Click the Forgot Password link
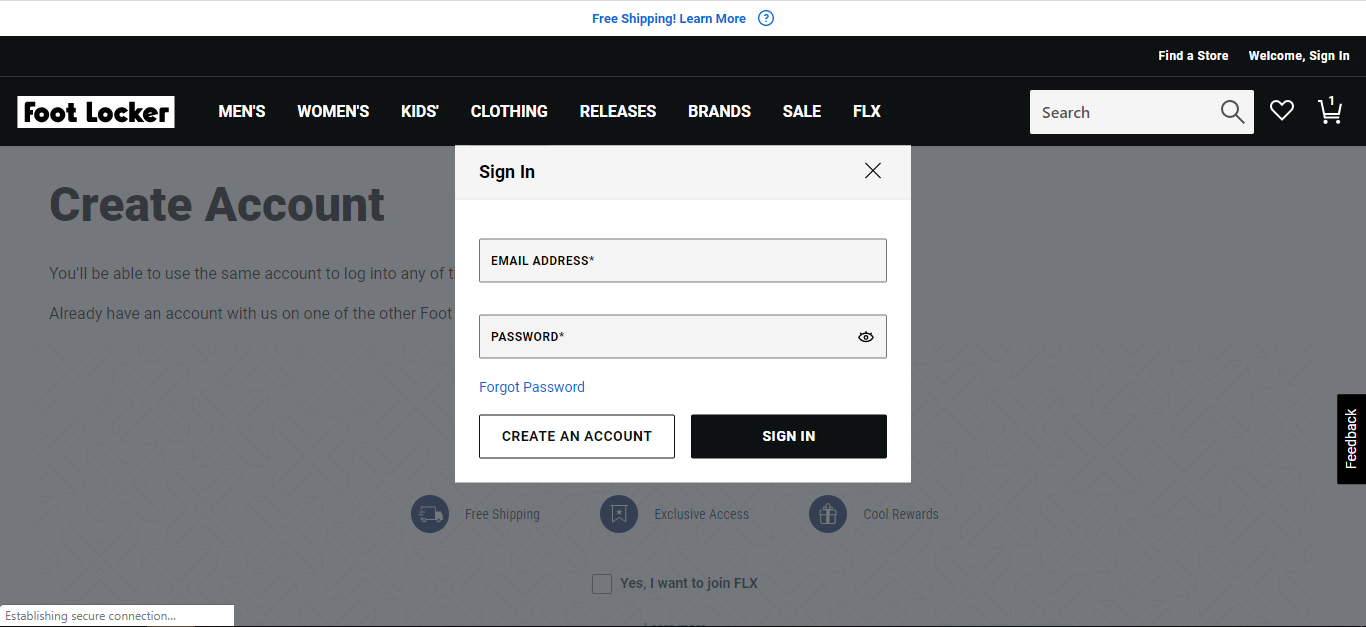The image size is (1366, 627). (x=532, y=387)
